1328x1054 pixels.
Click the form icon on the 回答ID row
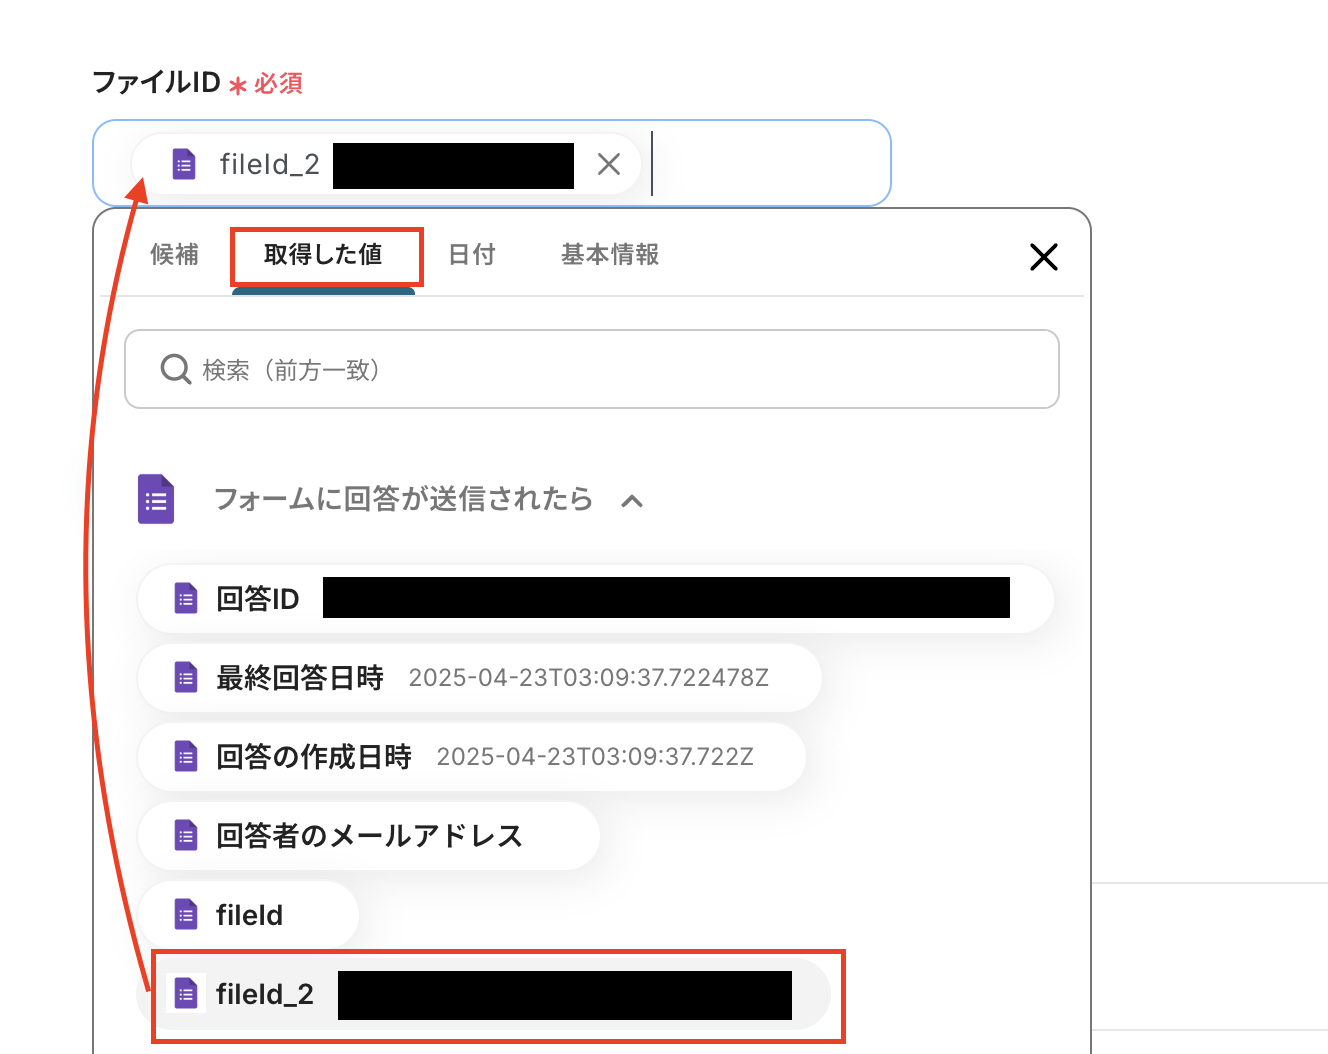pyautogui.click(x=186, y=599)
